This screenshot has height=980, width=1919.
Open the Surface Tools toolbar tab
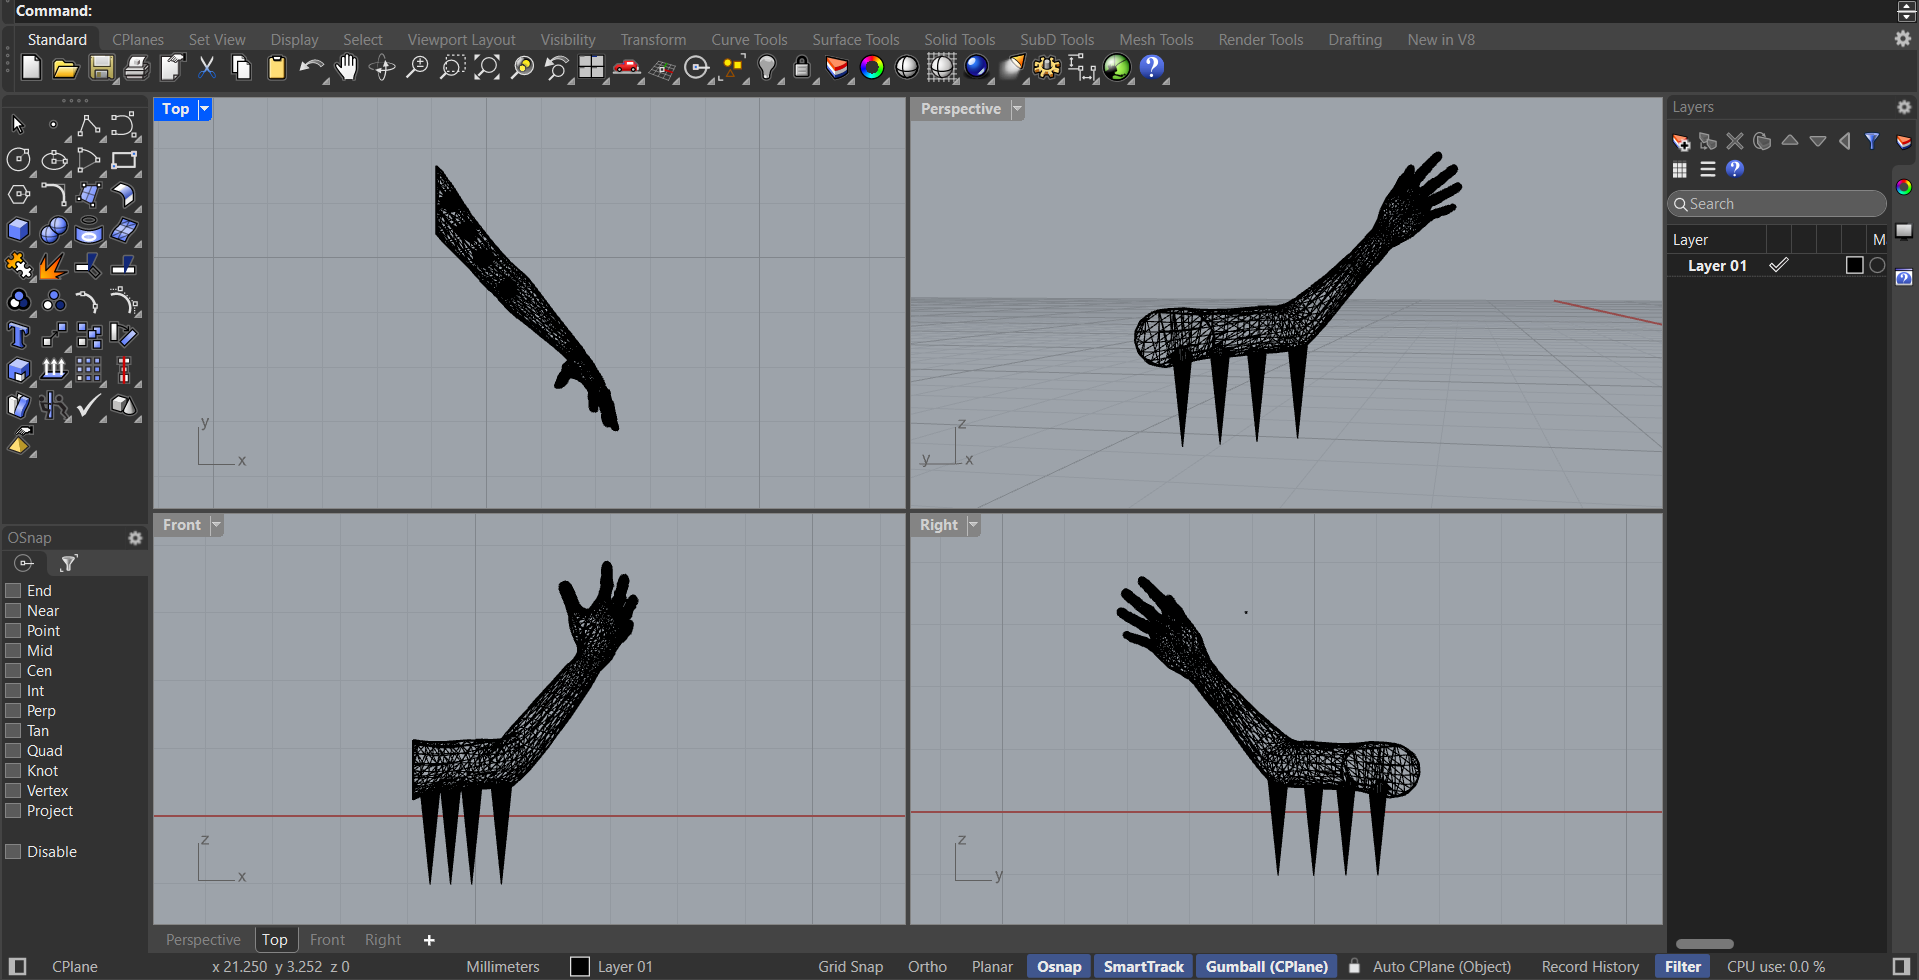coord(855,40)
